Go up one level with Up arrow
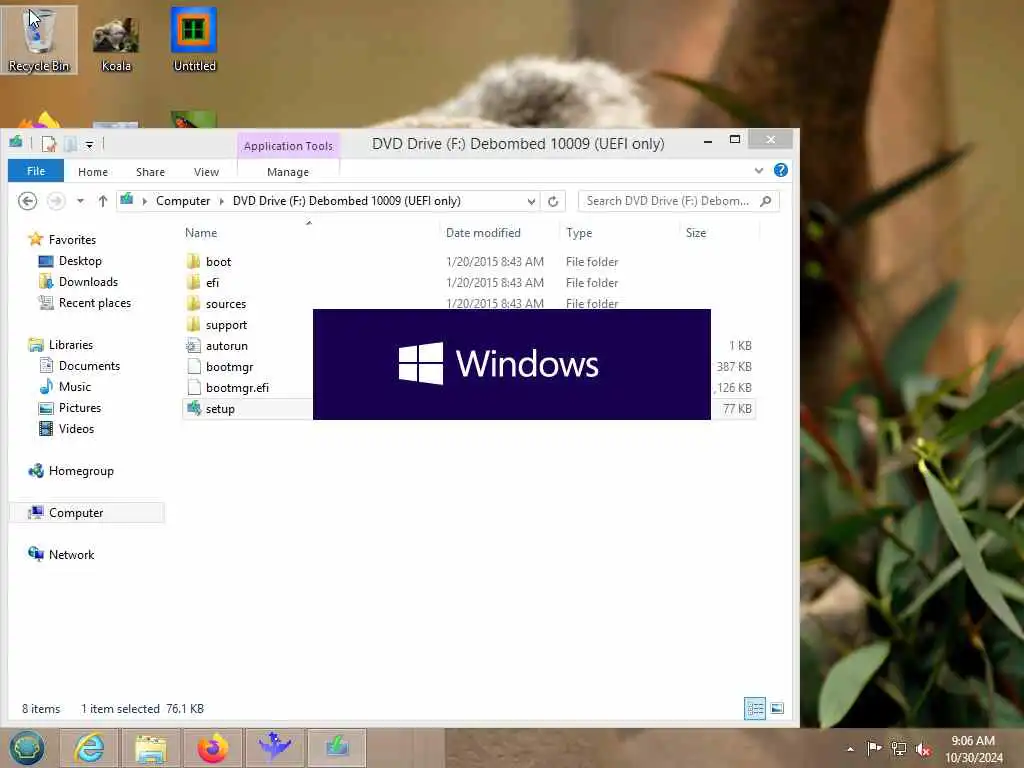Image resolution: width=1024 pixels, height=768 pixels. pos(103,201)
